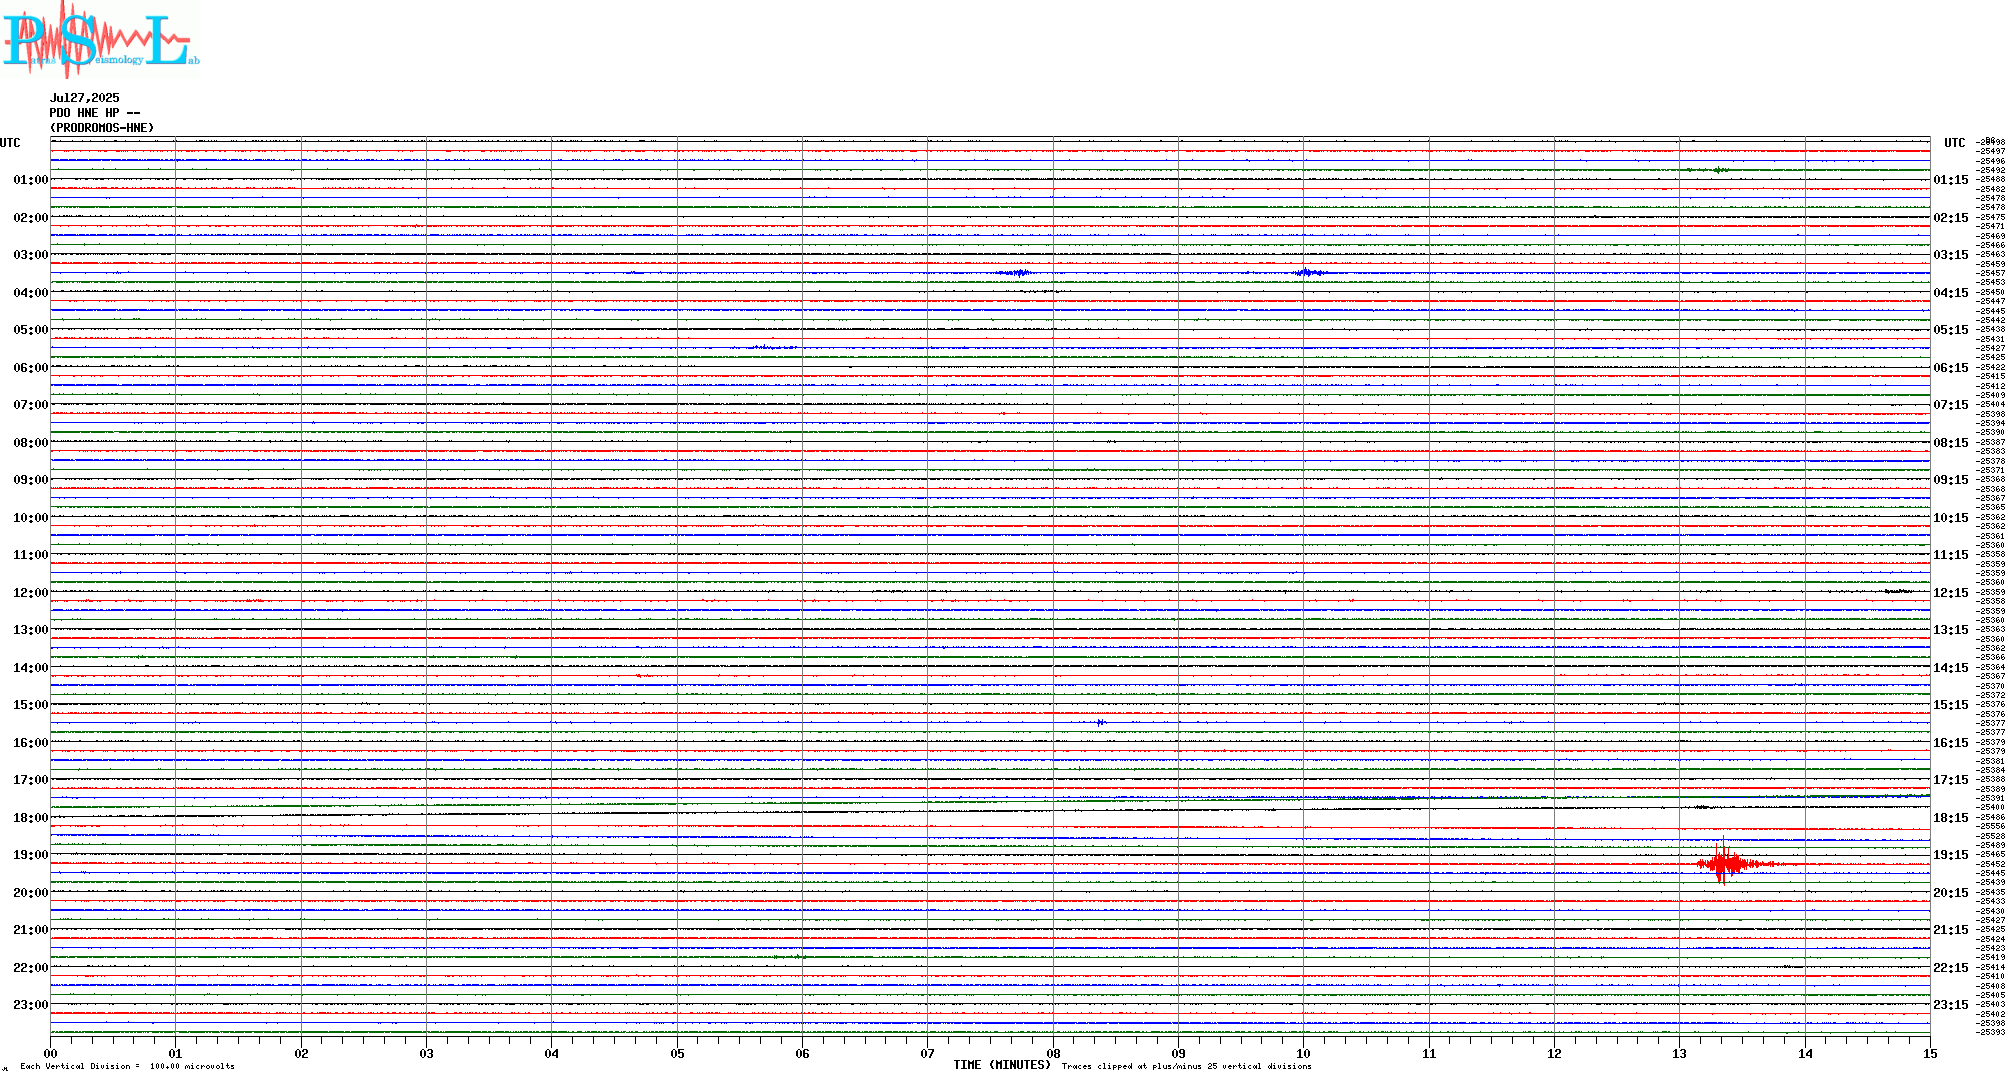Click the 09 minute tick label on the bottom axis
Image resolution: width=2010 pixels, height=1080 pixels.
[x=1178, y=1053]
